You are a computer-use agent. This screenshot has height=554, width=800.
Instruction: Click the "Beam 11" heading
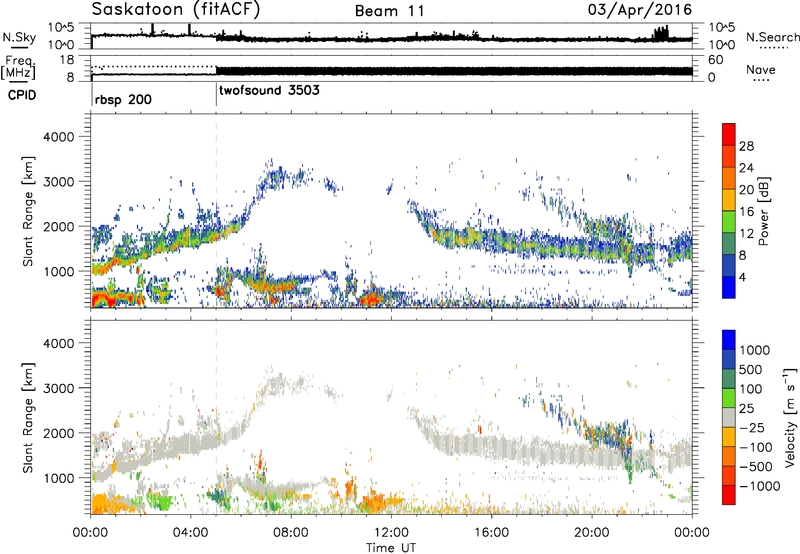[389, 11]
